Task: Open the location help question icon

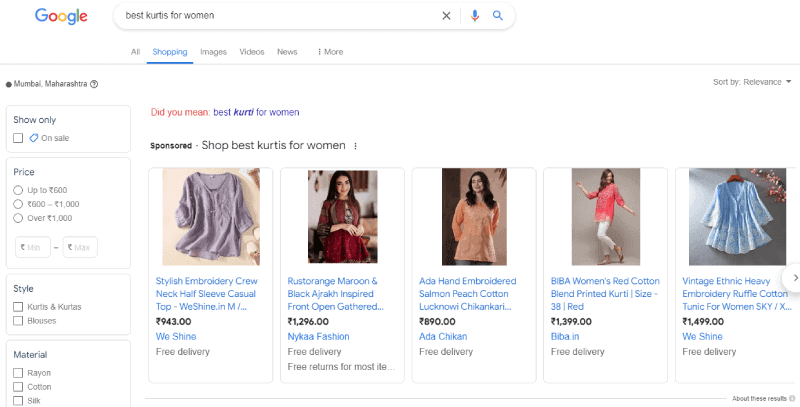Action: pyautogui.click(x=94, y=84)
